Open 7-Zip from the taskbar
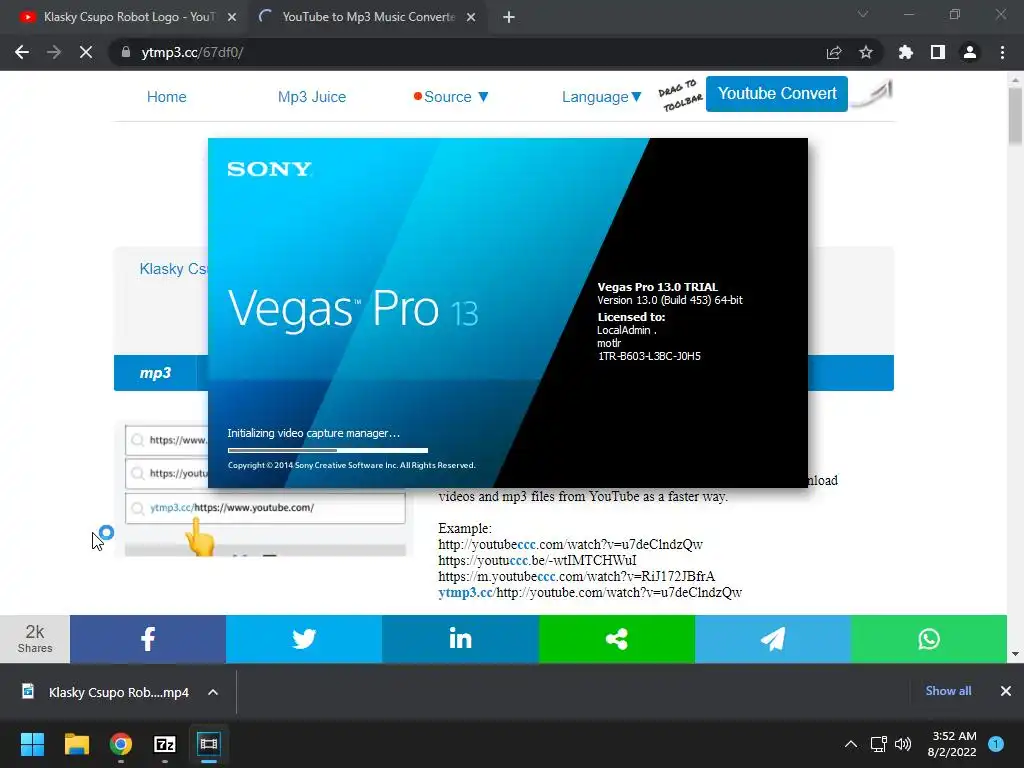 [x=165, y=744]
